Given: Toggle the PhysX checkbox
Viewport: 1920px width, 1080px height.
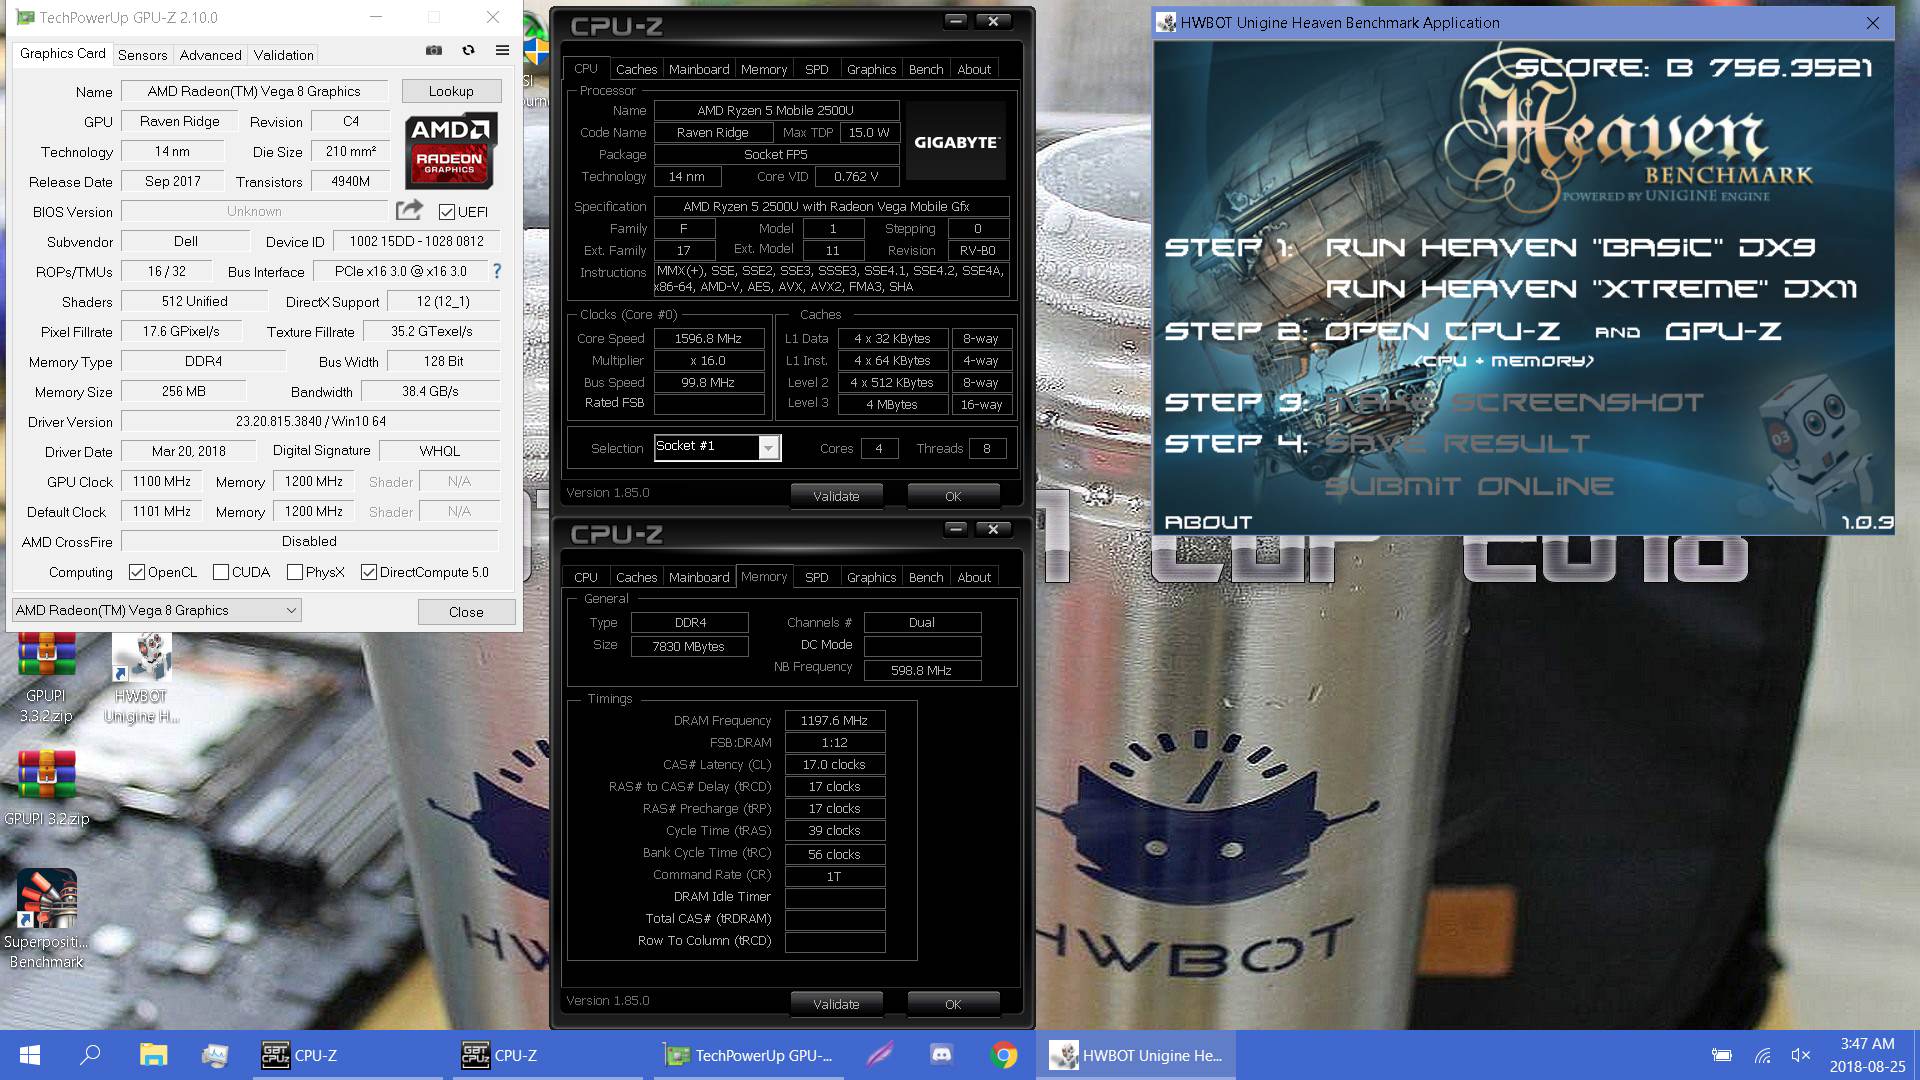Looking at the screenshot, I should tap(295, 572).
